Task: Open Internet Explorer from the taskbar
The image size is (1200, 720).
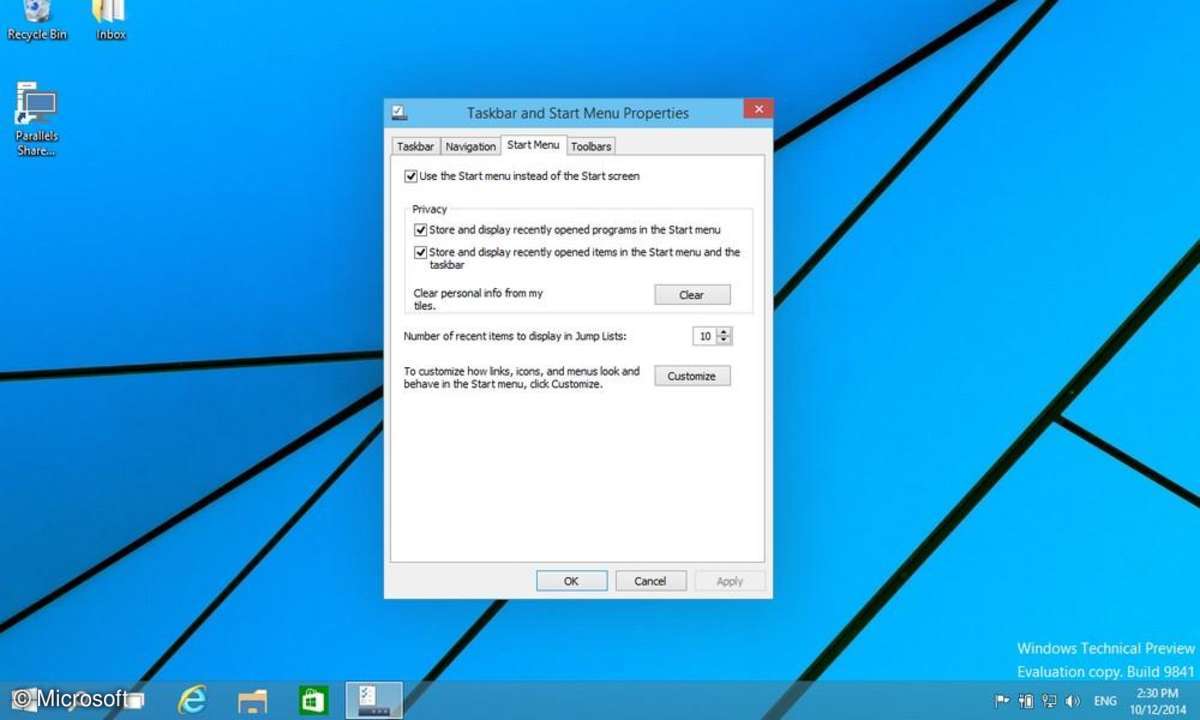Action: click(x=191, y=699)
